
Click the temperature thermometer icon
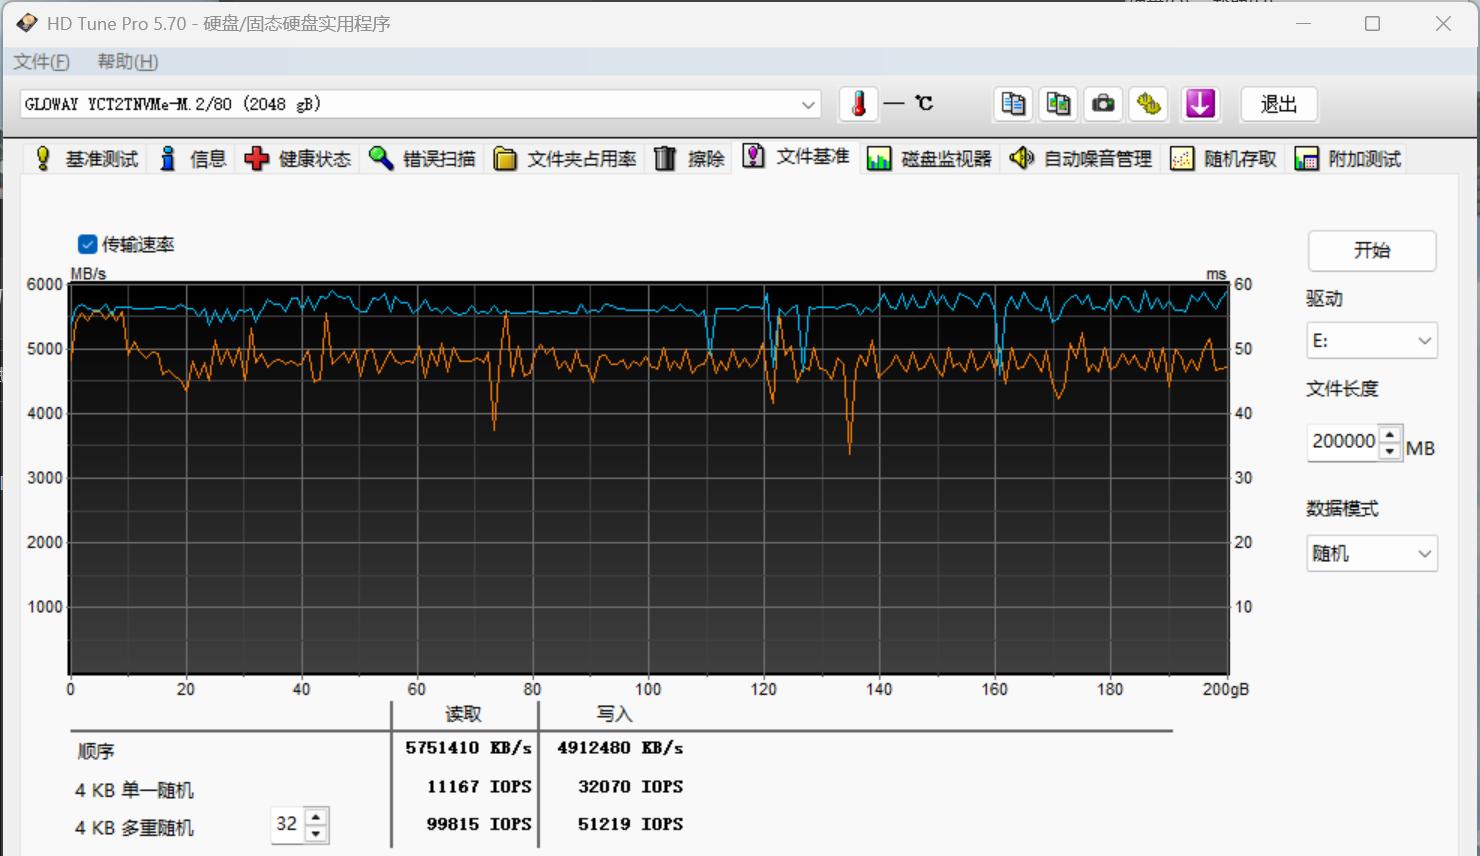point(859,104)
